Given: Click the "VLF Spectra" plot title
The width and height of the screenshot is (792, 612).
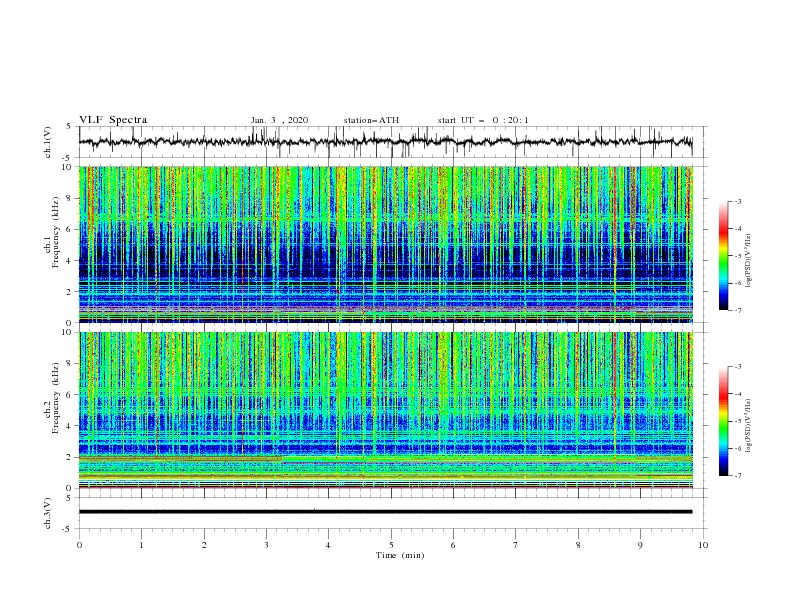Looking at the screenshot, I should point(113,120).
